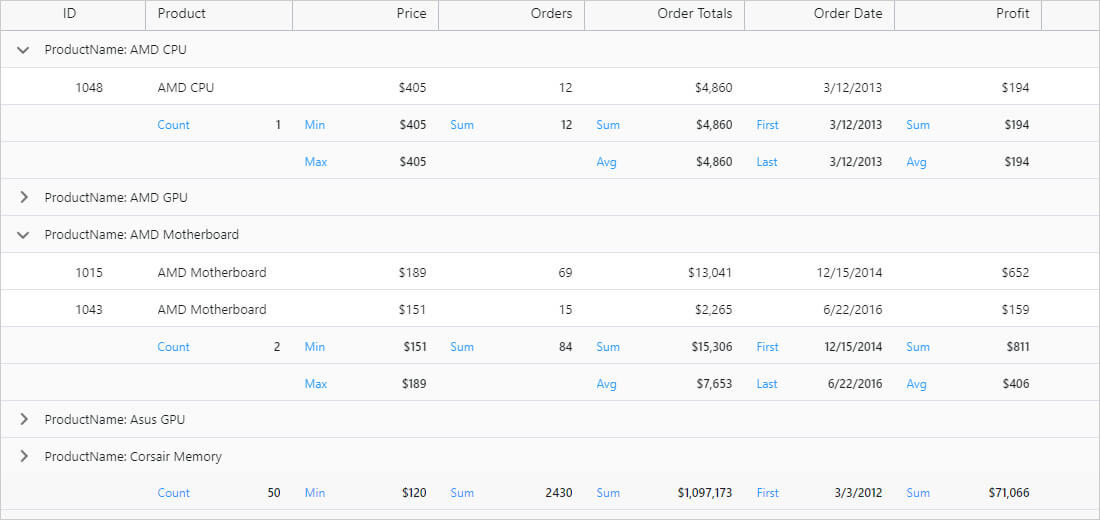This screenshot has height=520, width=1100.
Task: Expand the AMD GPU product group
Action: tap(24, 198)
